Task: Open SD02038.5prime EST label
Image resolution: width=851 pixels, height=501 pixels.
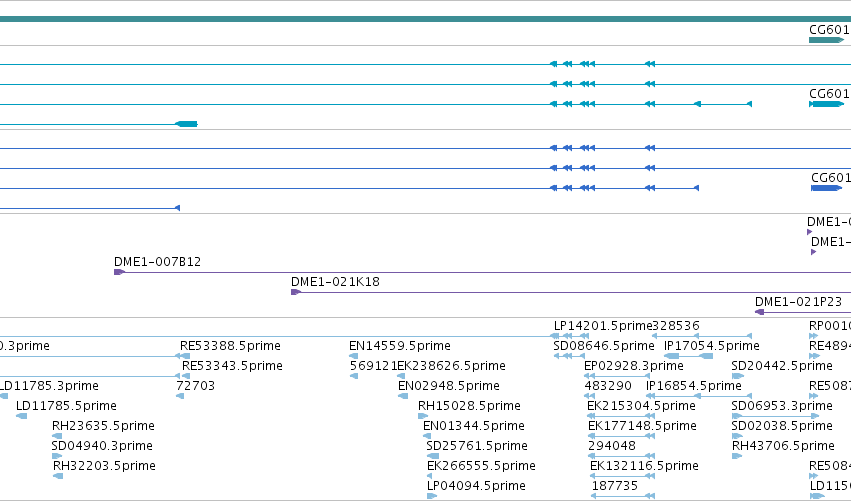Action: [x=782, y=426]
